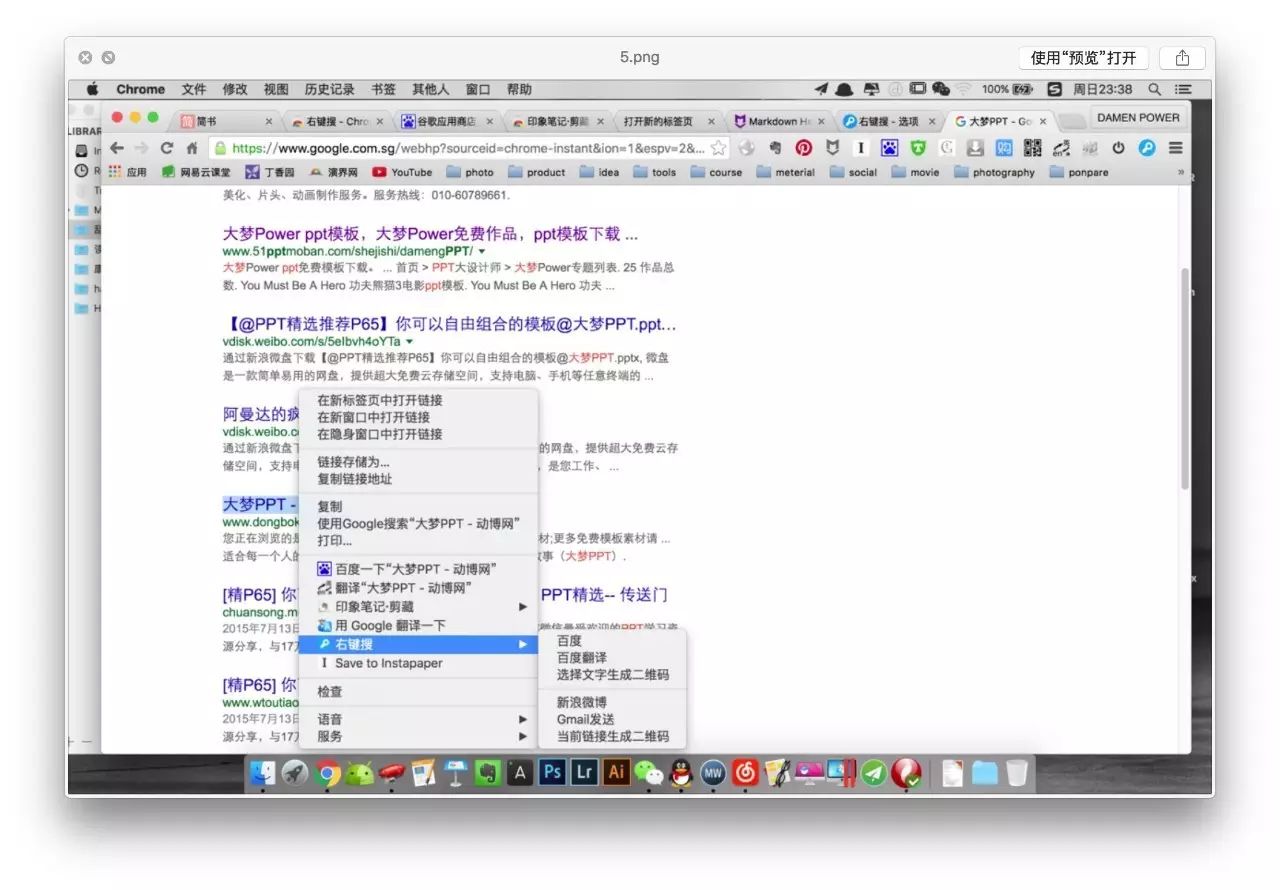Open 历史记录 menu in menu bar

[x=329, y=89]
